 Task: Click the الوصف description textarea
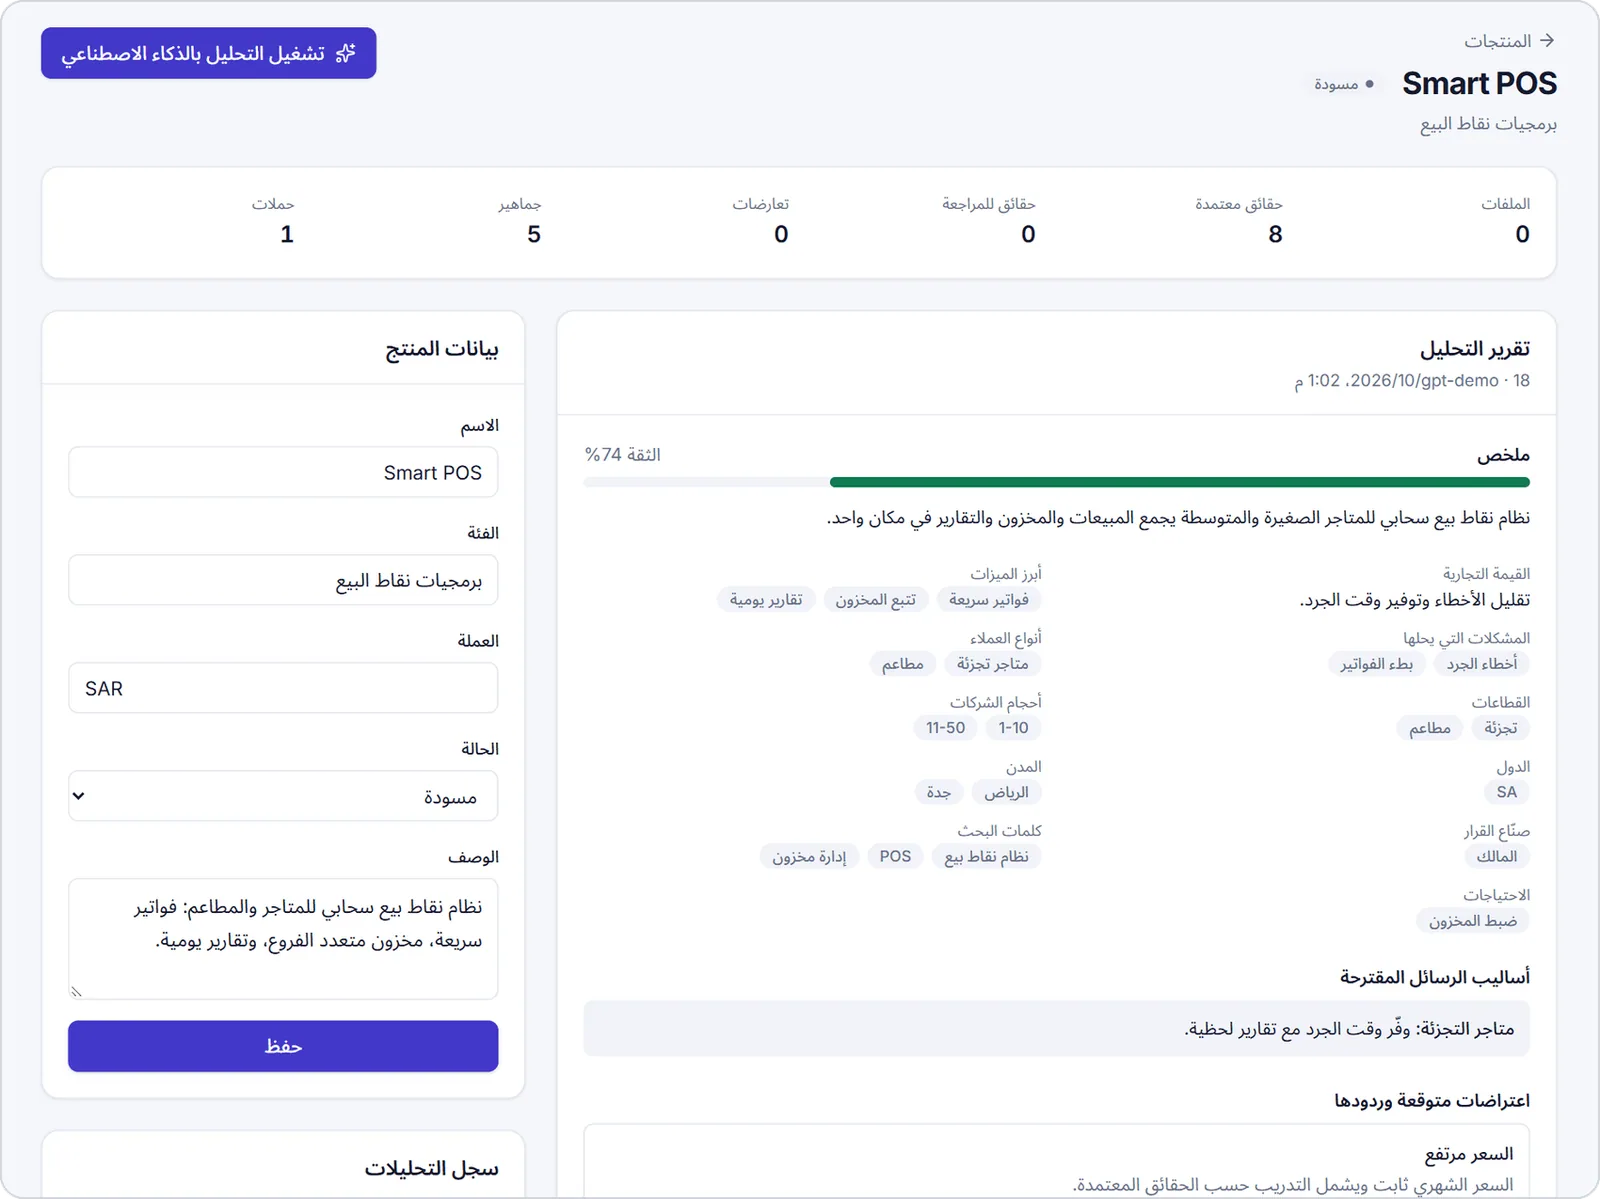click(283, 938)
